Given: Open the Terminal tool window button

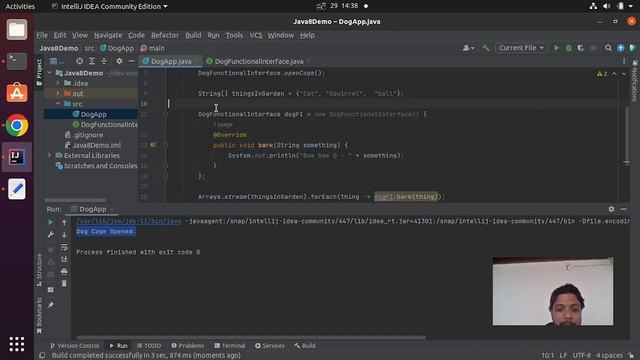Looking at the screenshot, I should [x=230, y=346].
